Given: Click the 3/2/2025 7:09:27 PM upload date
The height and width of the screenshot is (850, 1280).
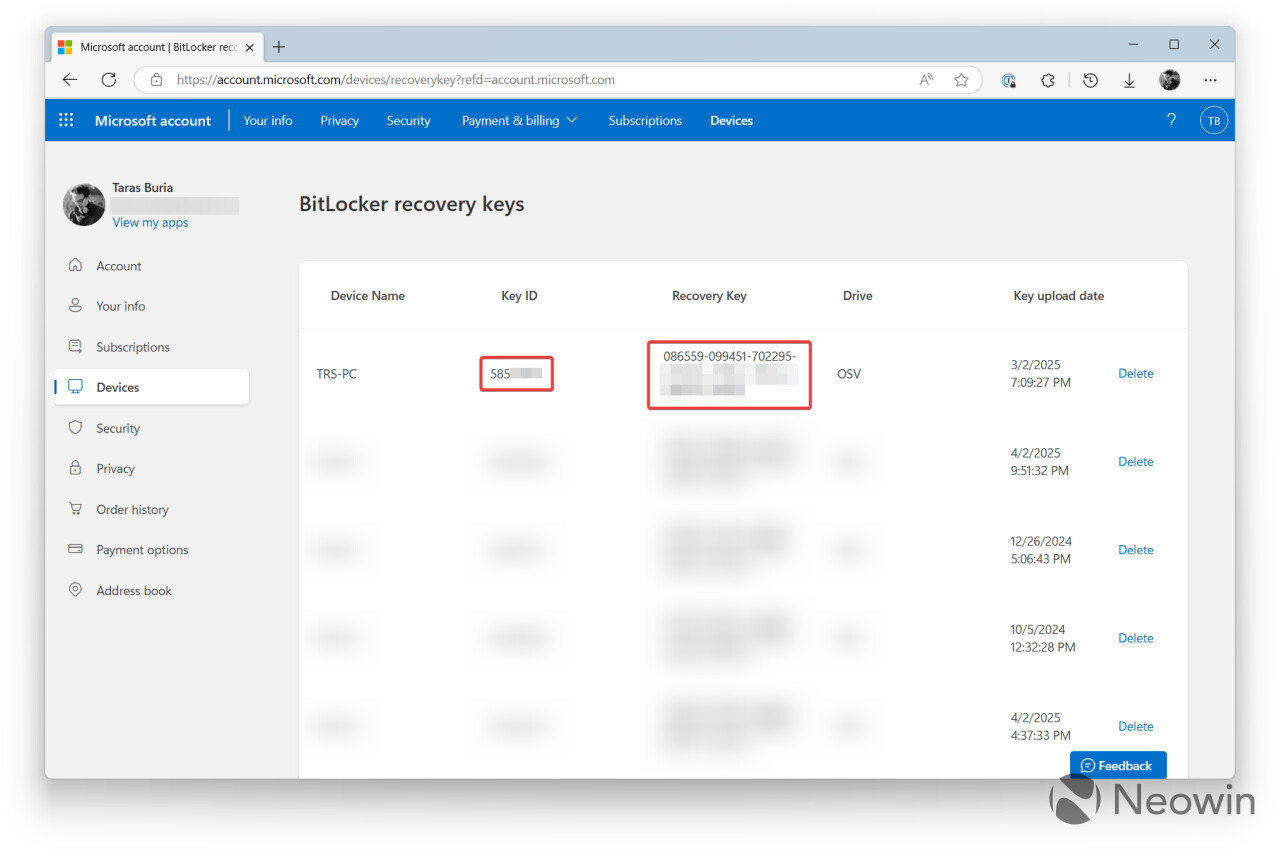Looking at the screenshot, I should [1041, 373].
